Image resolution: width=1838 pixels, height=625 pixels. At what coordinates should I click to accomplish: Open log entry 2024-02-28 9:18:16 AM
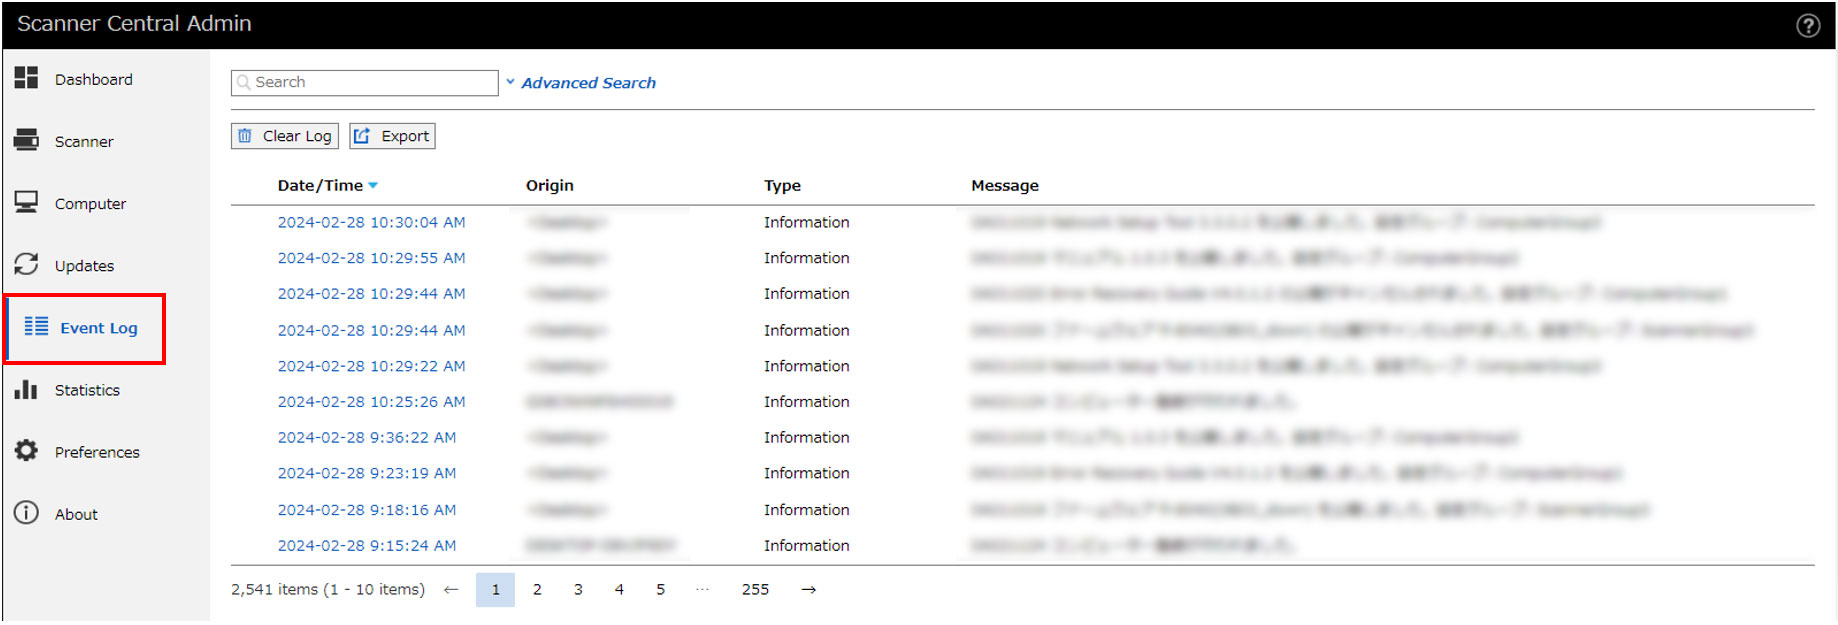367,510
